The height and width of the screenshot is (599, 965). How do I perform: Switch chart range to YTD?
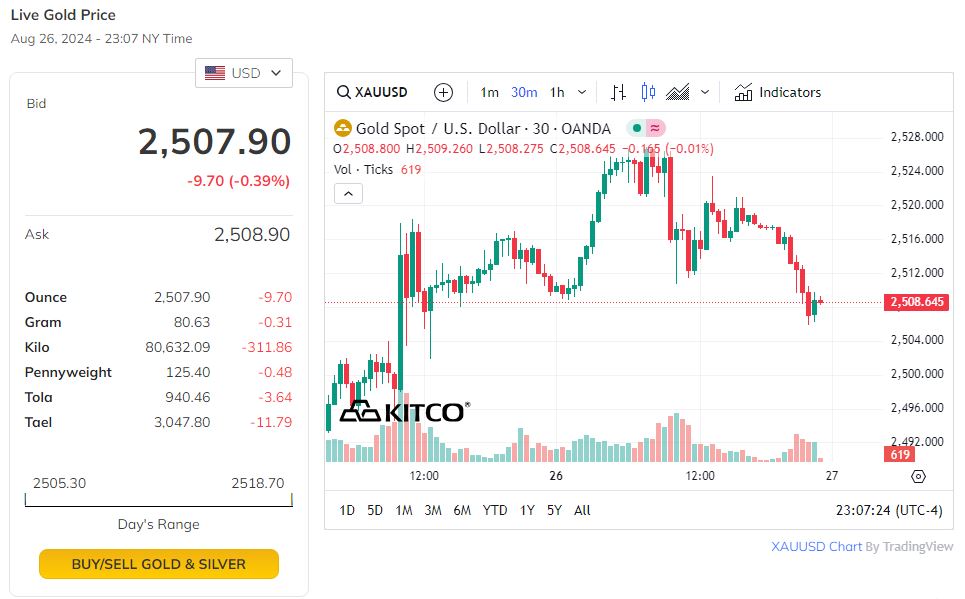495,510
